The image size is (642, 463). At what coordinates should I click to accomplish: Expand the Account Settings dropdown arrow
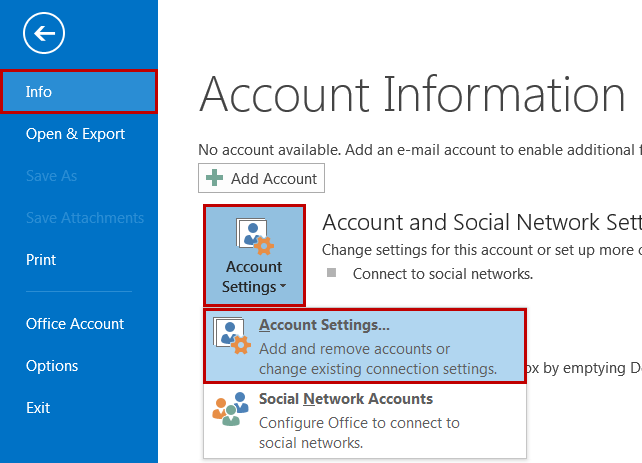(x=281, y=289)
